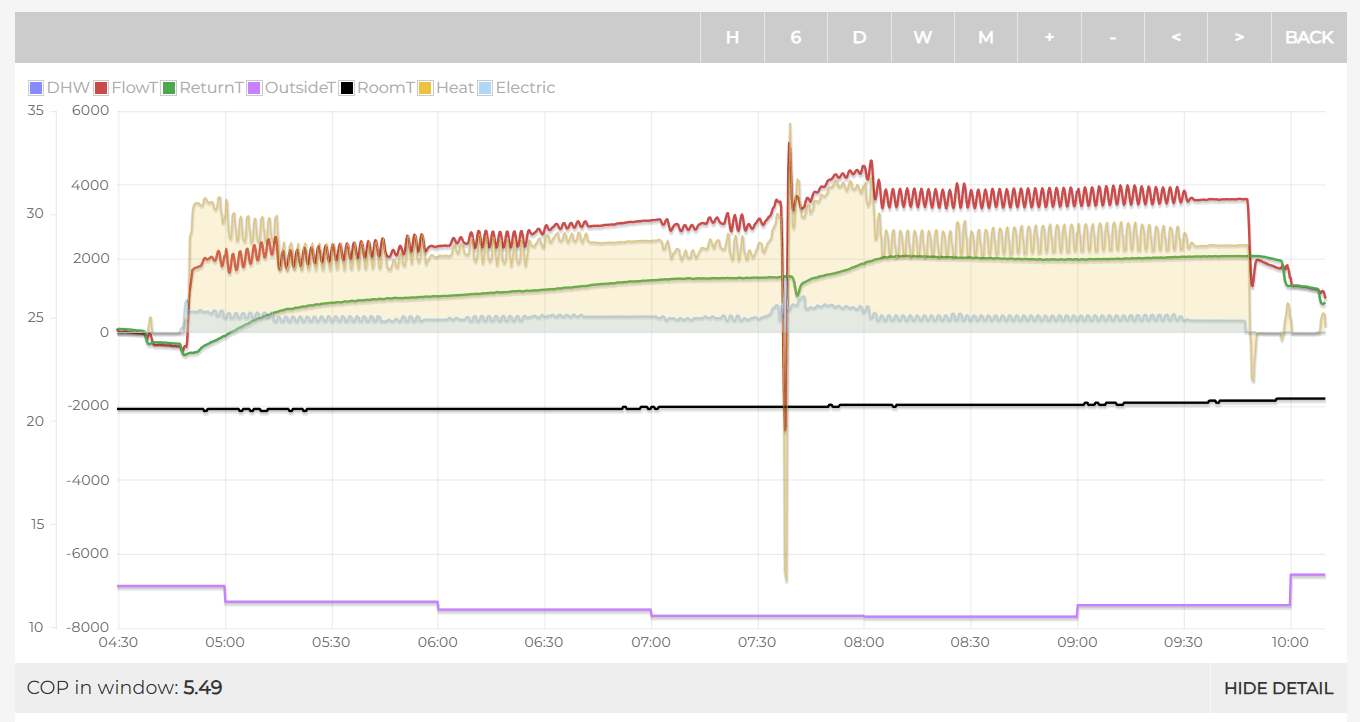Pan right with the > button
This screenshot has width=1360, height=722.
point(1239,37)
